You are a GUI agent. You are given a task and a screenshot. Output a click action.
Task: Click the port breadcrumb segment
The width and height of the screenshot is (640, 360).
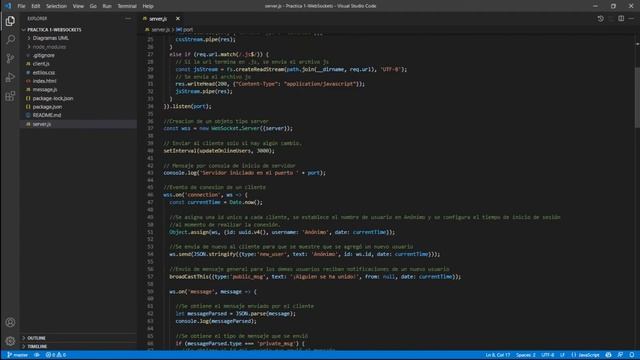point(188,30)
